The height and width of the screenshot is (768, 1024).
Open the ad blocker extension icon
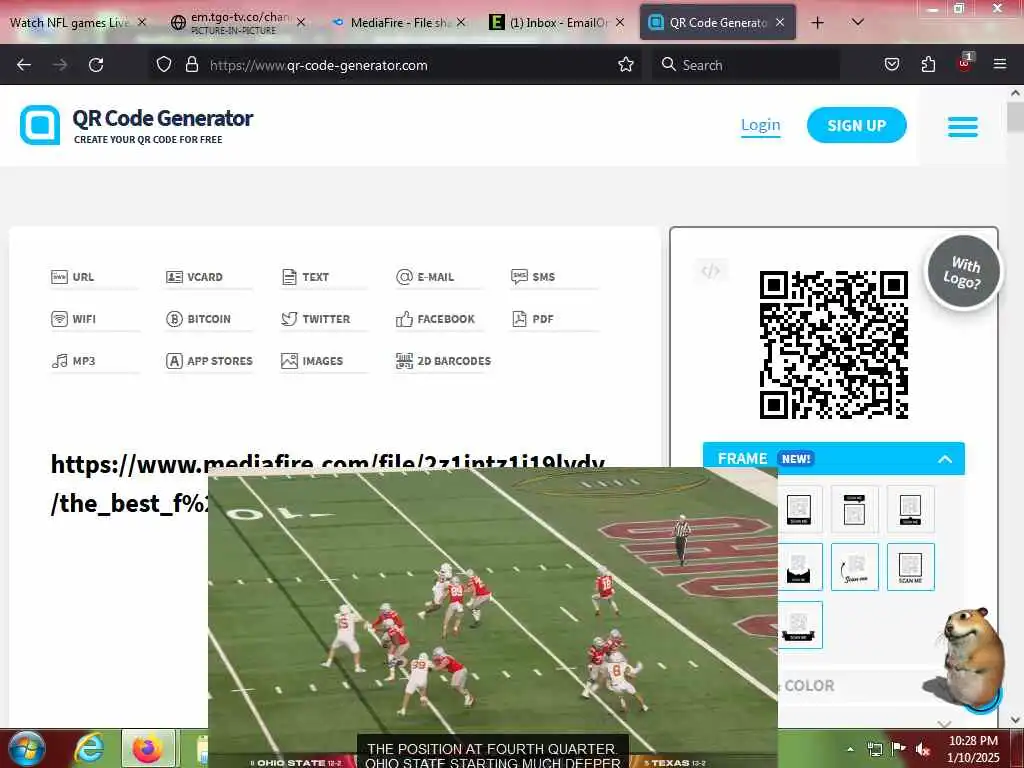coord(964,63)
